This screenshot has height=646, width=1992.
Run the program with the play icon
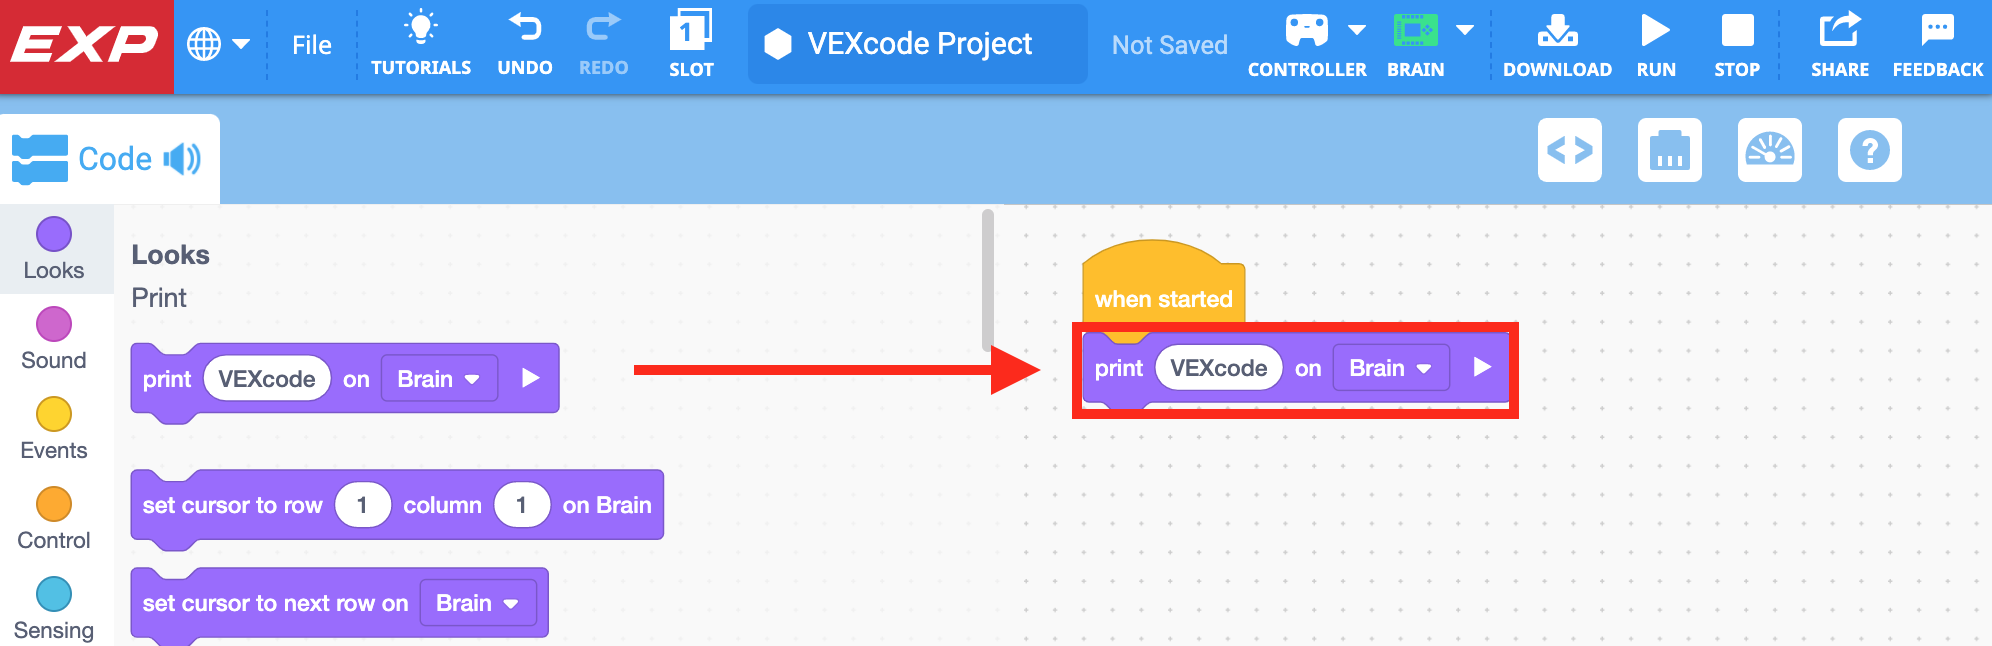pos(1656,28)
